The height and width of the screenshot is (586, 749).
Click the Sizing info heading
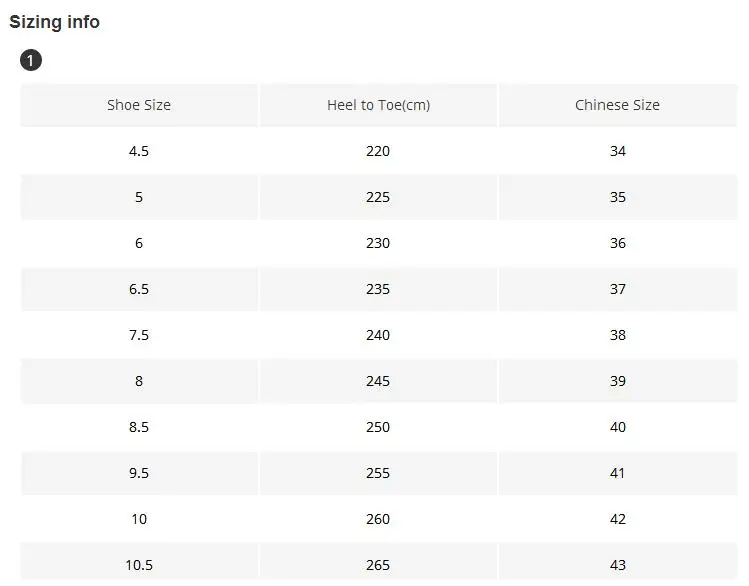[55, 22]
